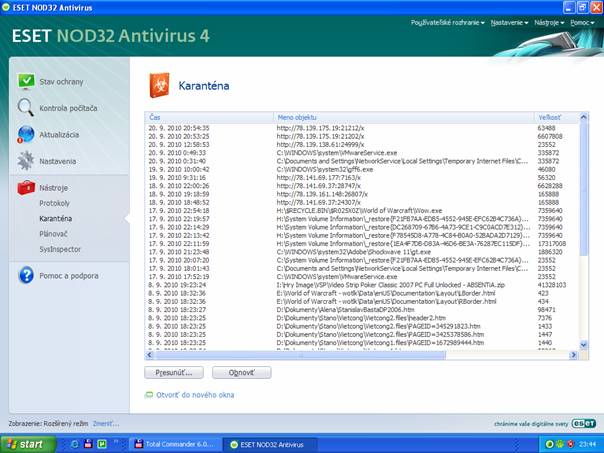Open Kontrola počítača section
The image size is (604, 453).
tap(68, 108)
